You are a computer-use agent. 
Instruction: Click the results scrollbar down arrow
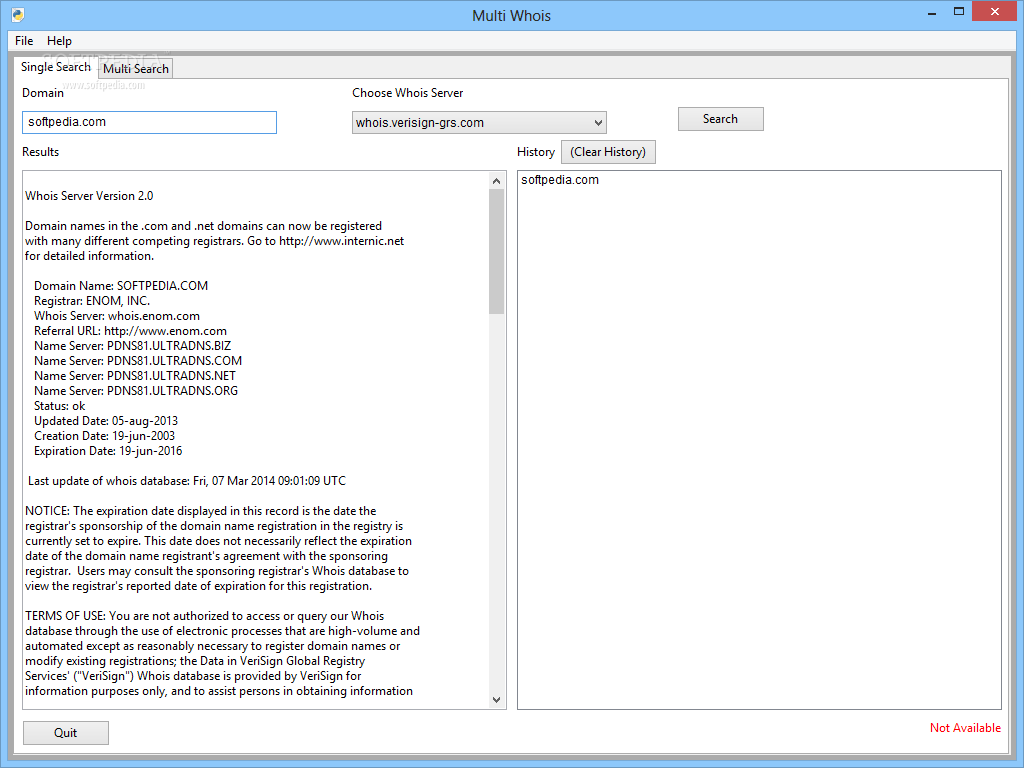496,699
